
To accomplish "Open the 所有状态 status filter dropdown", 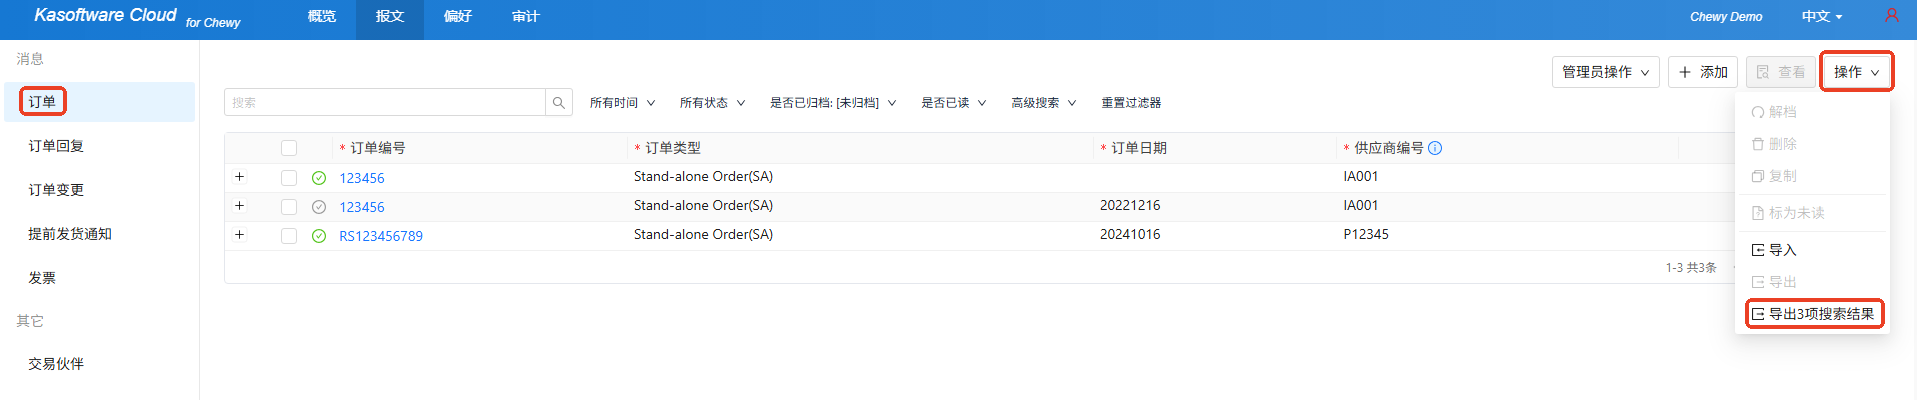I will click(712, 103).
